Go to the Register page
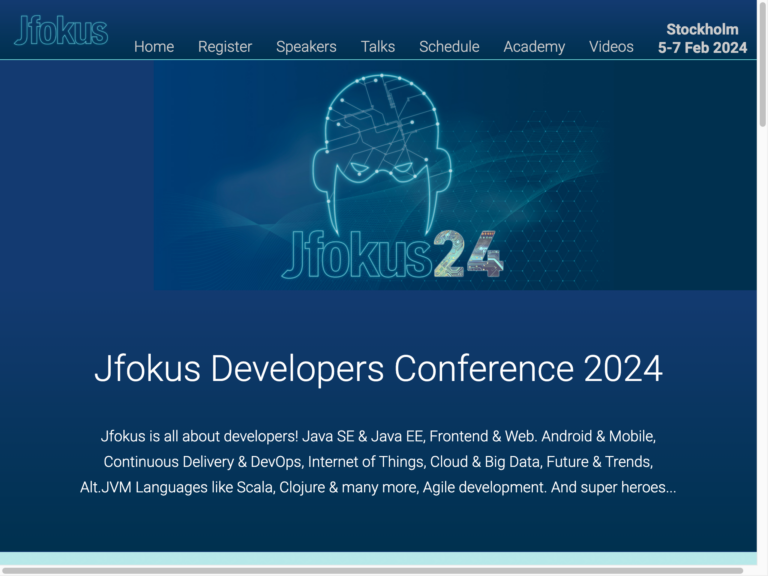Screen dimensions: 768x576 click(x=225, y=47)
